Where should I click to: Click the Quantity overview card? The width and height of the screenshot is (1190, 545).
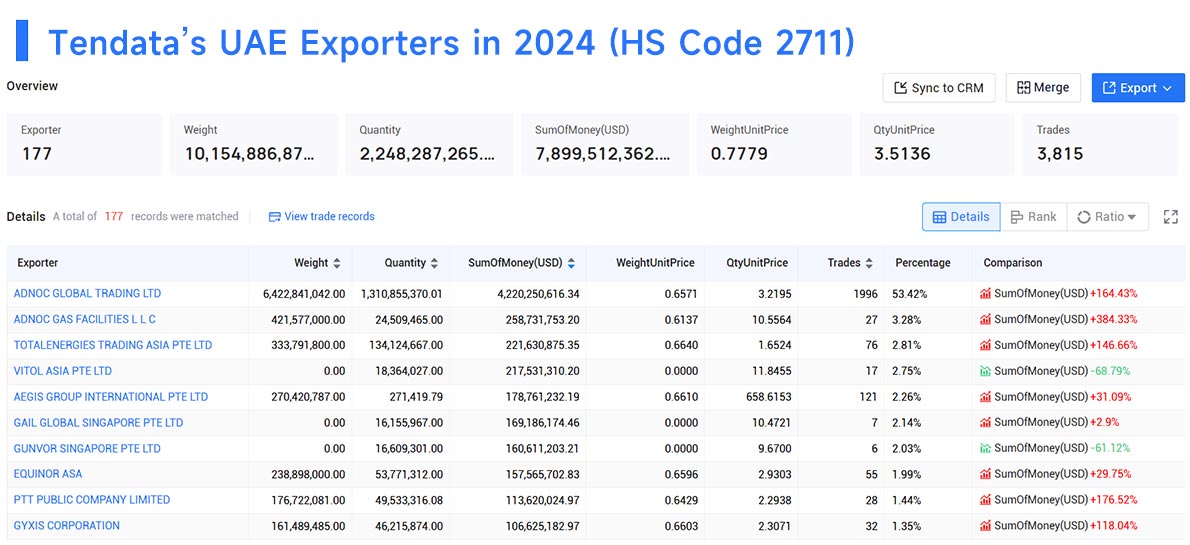429,144
